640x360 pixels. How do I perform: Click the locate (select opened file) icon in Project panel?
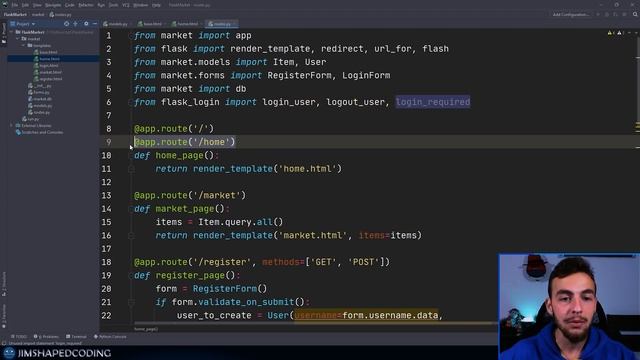click(x=67, y=24)
